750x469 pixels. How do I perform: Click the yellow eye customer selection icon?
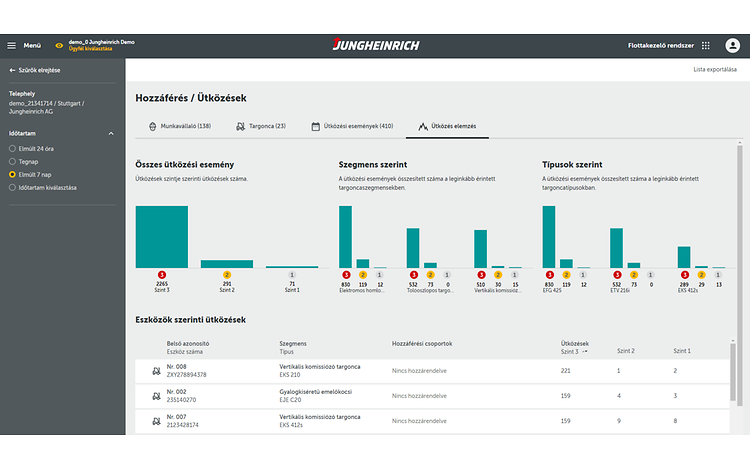click(59, 45)
